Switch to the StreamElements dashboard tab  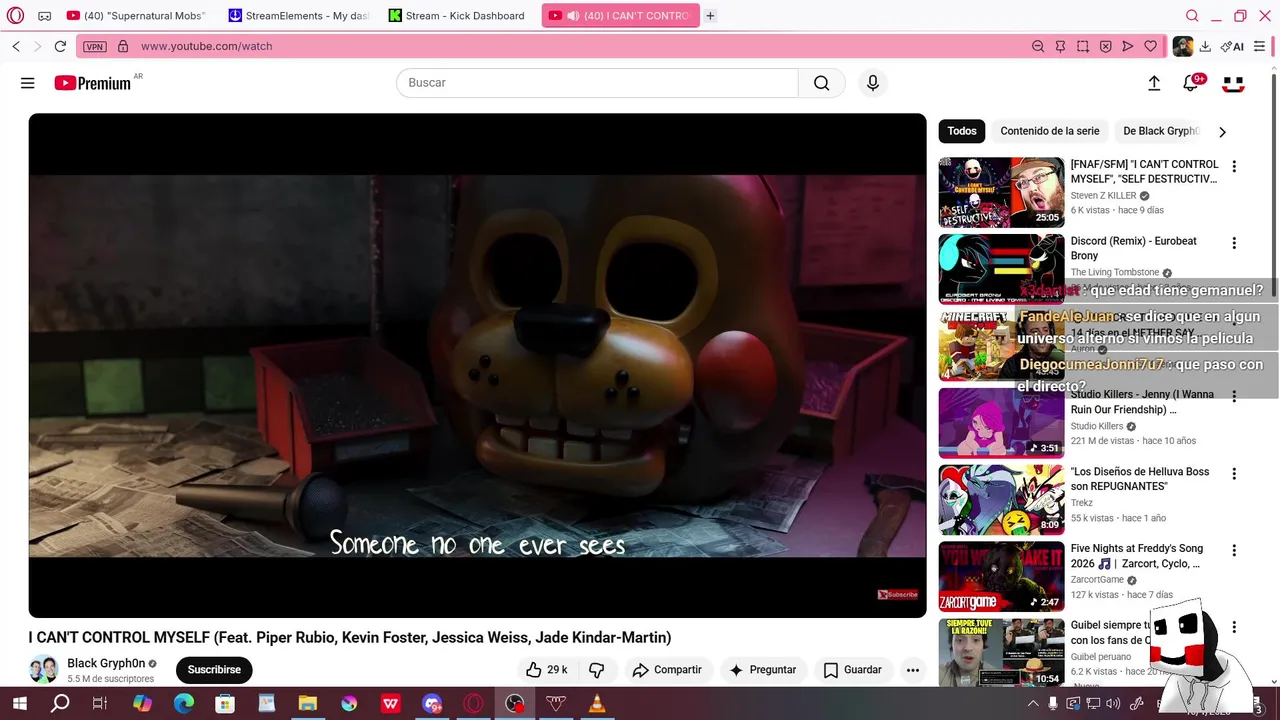click(299, 16)
